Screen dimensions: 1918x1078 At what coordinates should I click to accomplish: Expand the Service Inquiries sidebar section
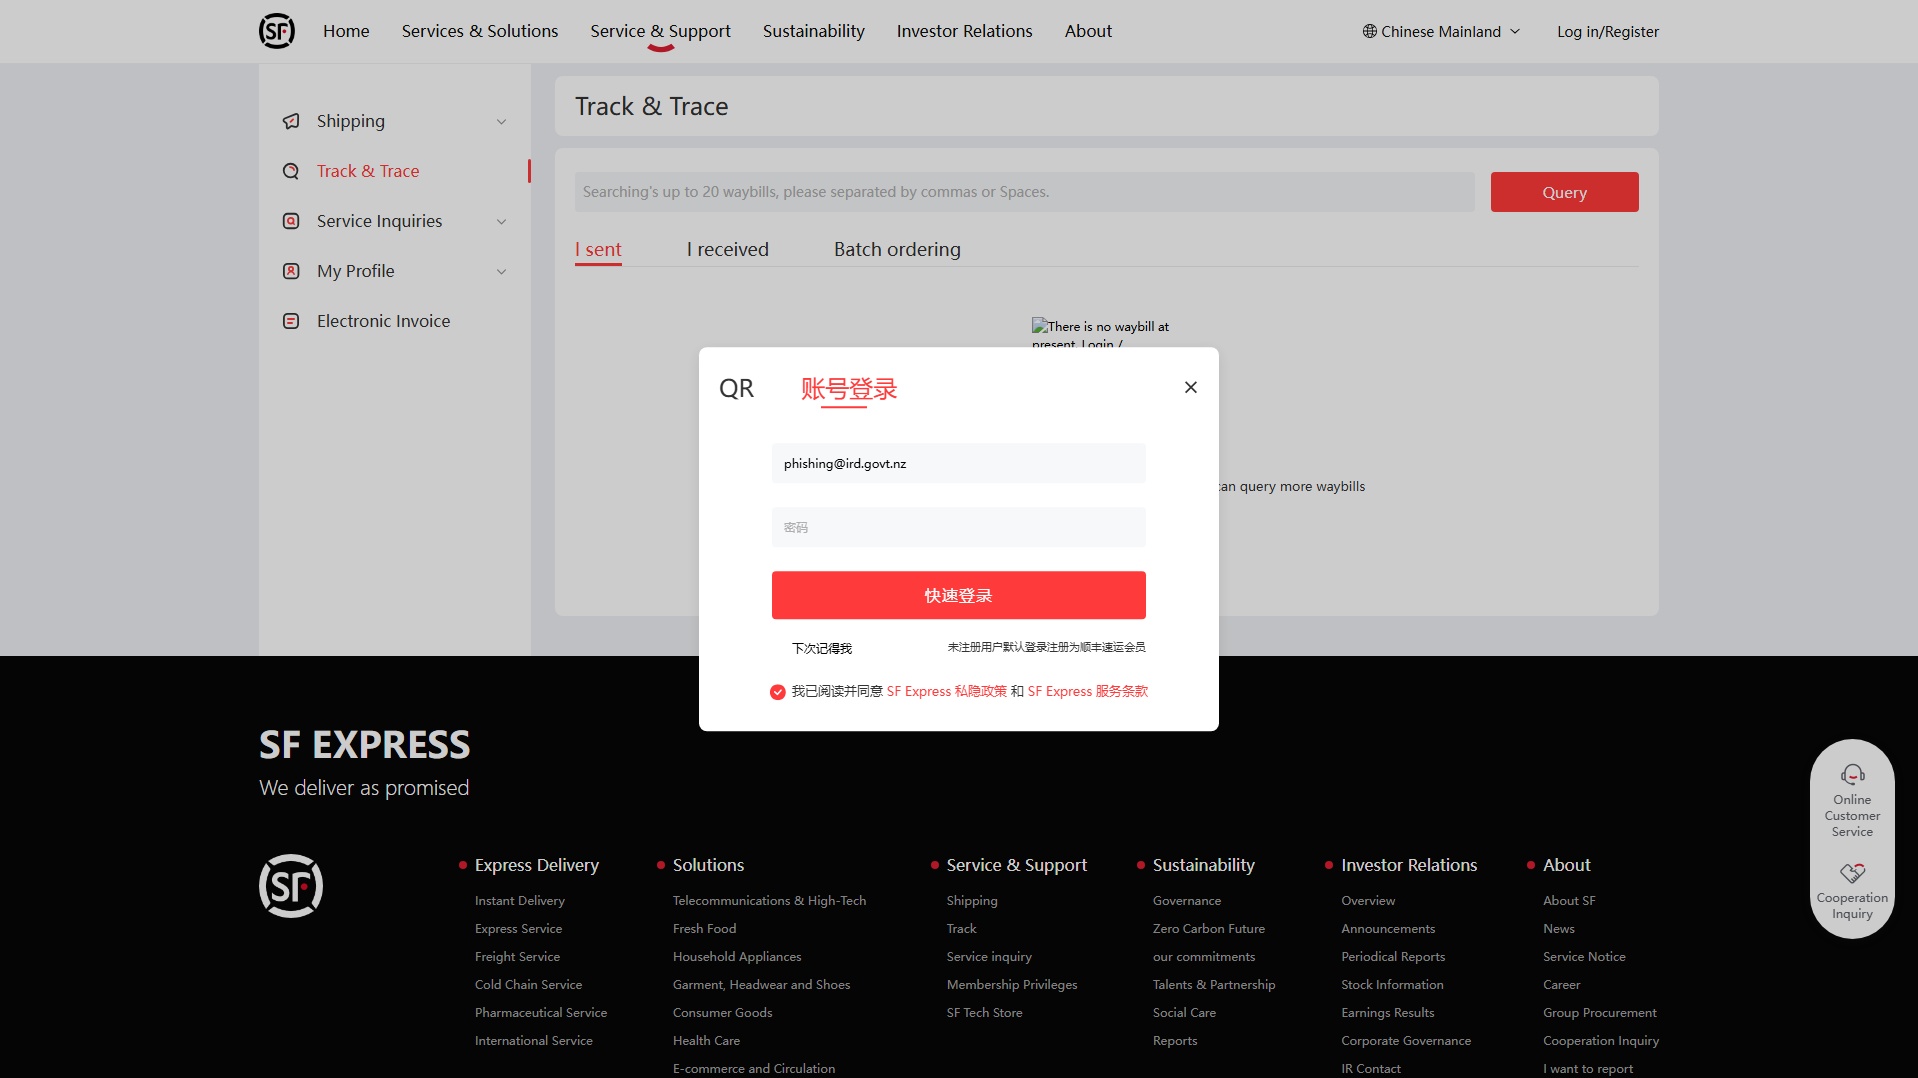pos(502,222)
